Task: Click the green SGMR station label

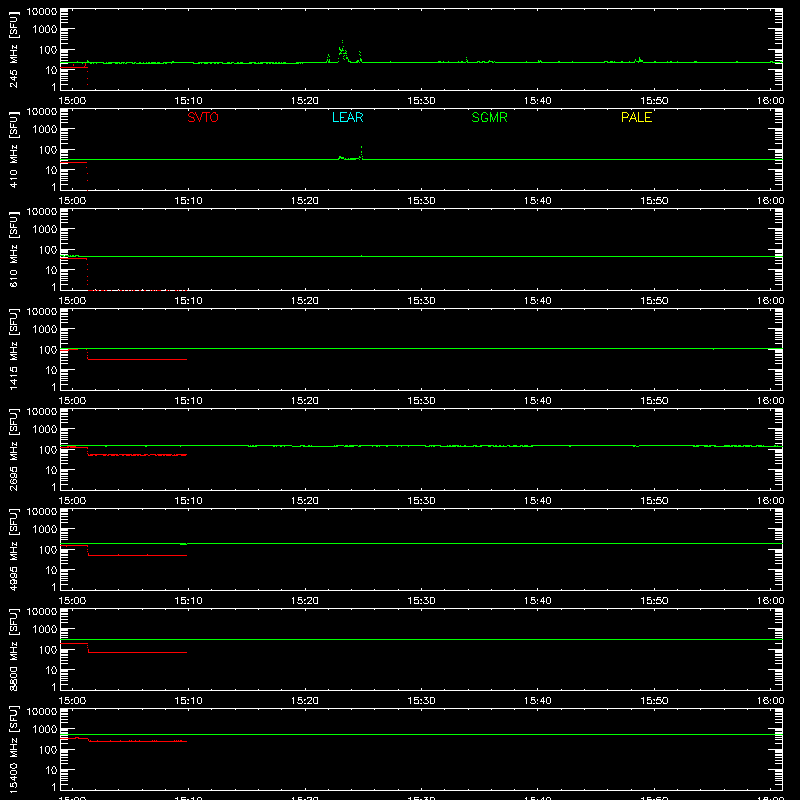Action: click(489, 117)
